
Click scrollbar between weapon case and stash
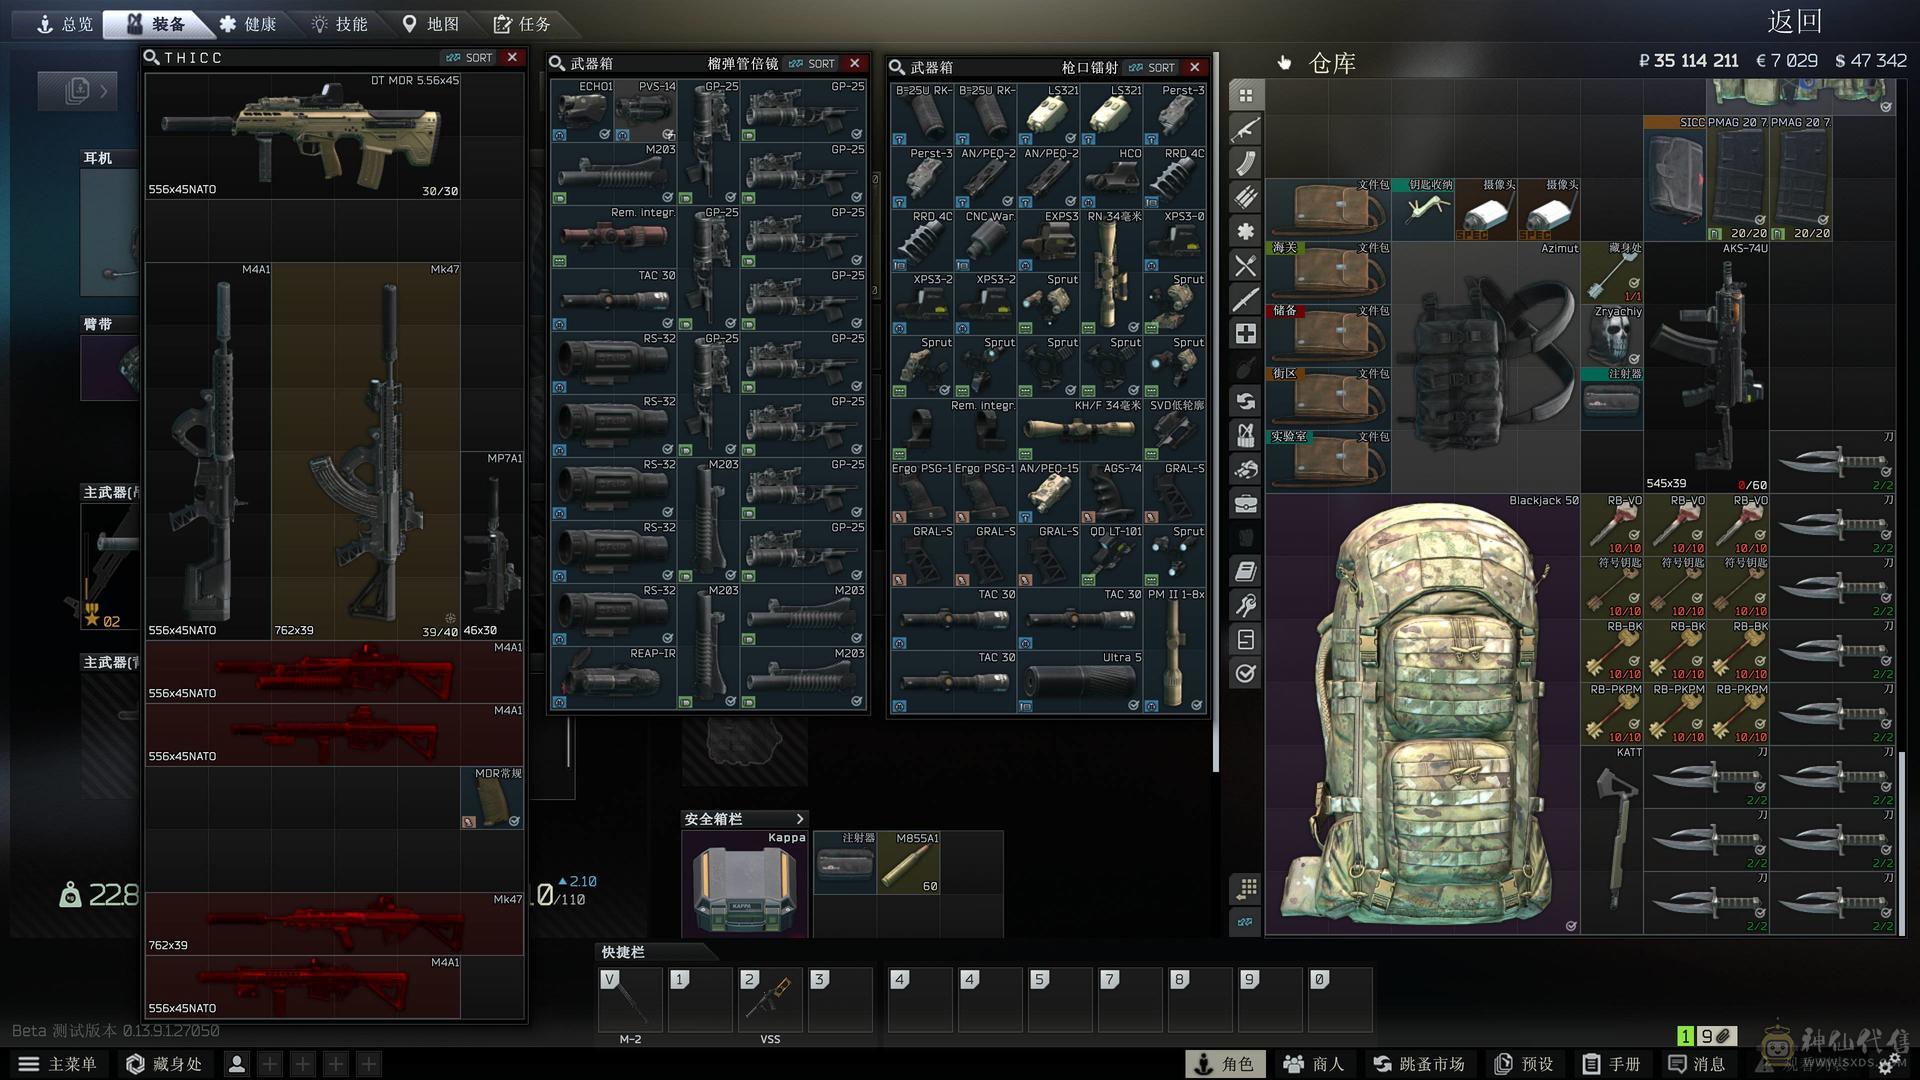click(1216, 412)
